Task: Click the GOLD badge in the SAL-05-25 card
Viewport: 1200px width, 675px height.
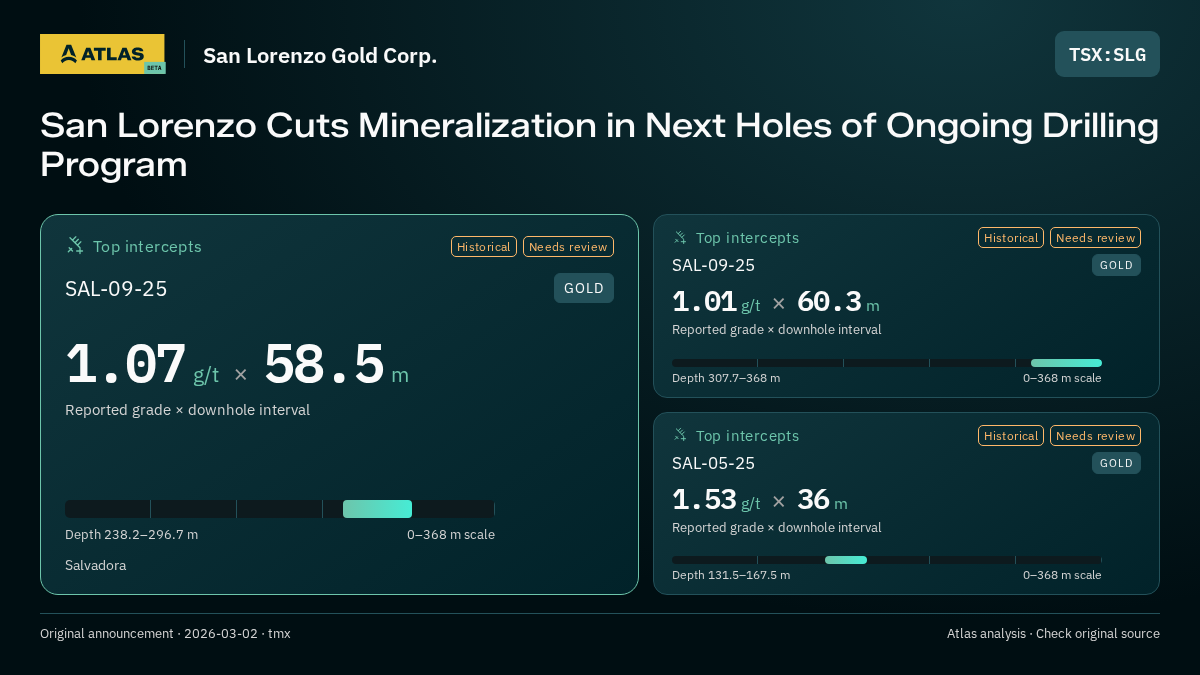Action: pos(1116,463)
